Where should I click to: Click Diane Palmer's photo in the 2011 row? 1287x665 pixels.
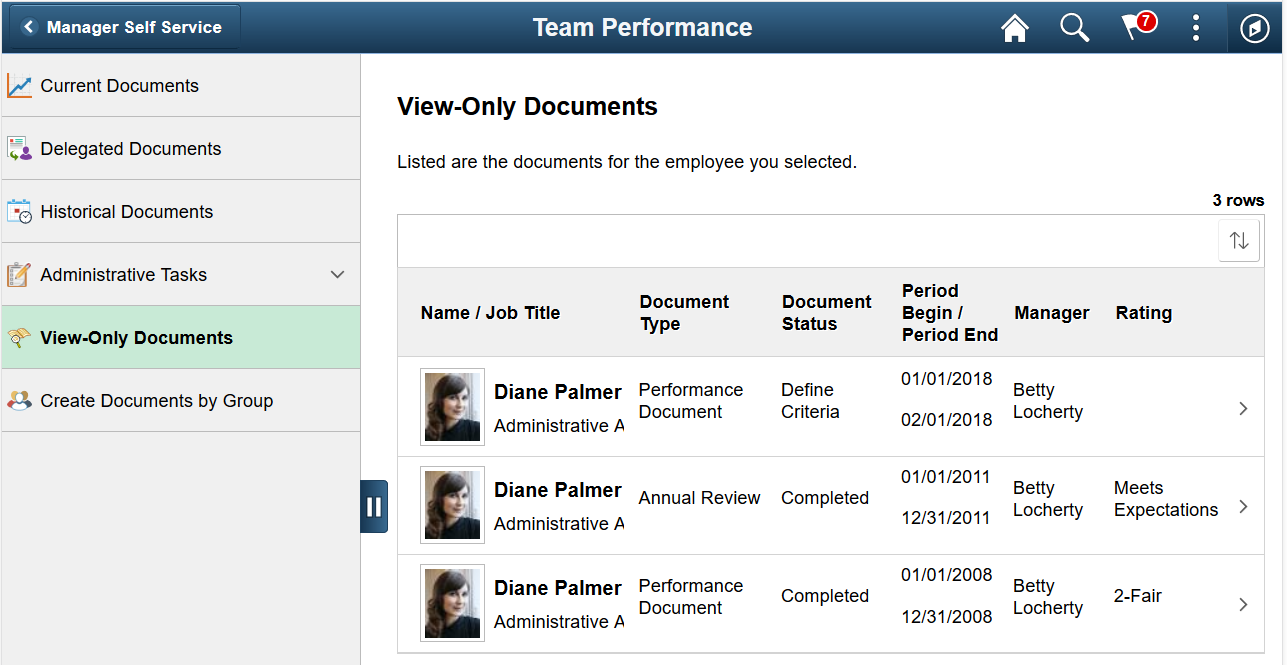(452, 505)
